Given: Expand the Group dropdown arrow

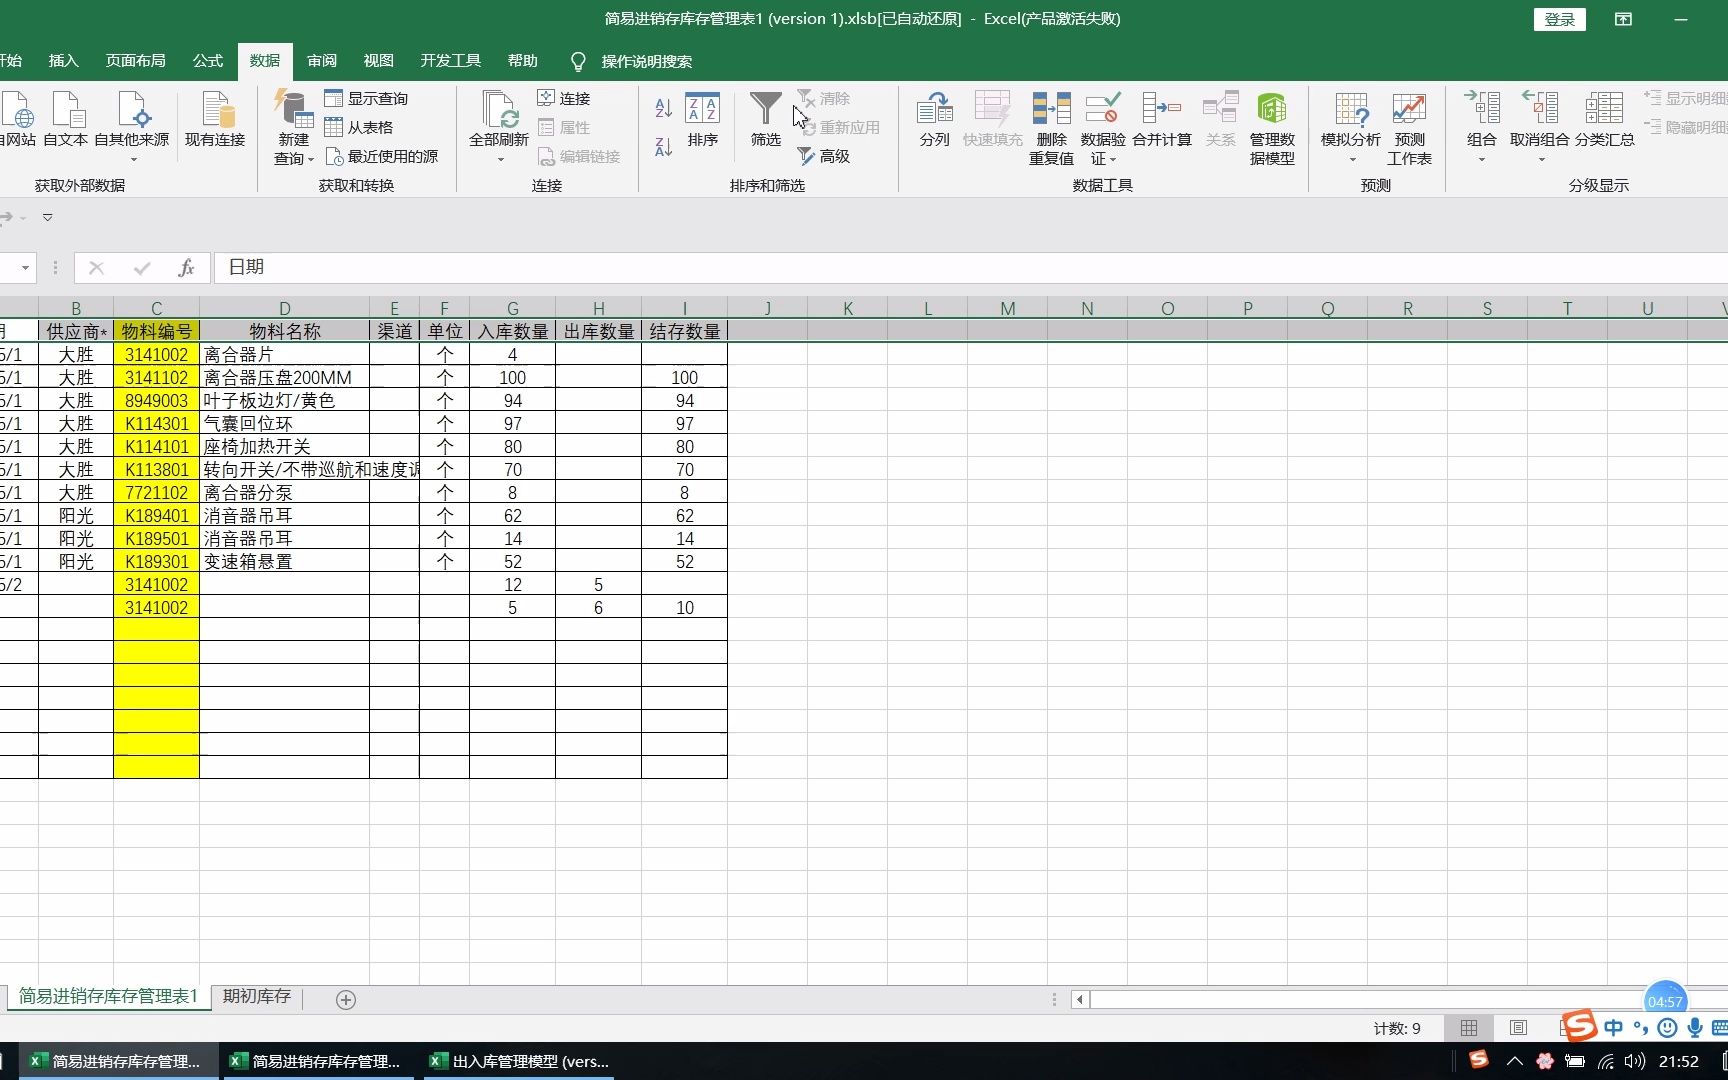Looking at the screenshot, I should (1482, 159).
